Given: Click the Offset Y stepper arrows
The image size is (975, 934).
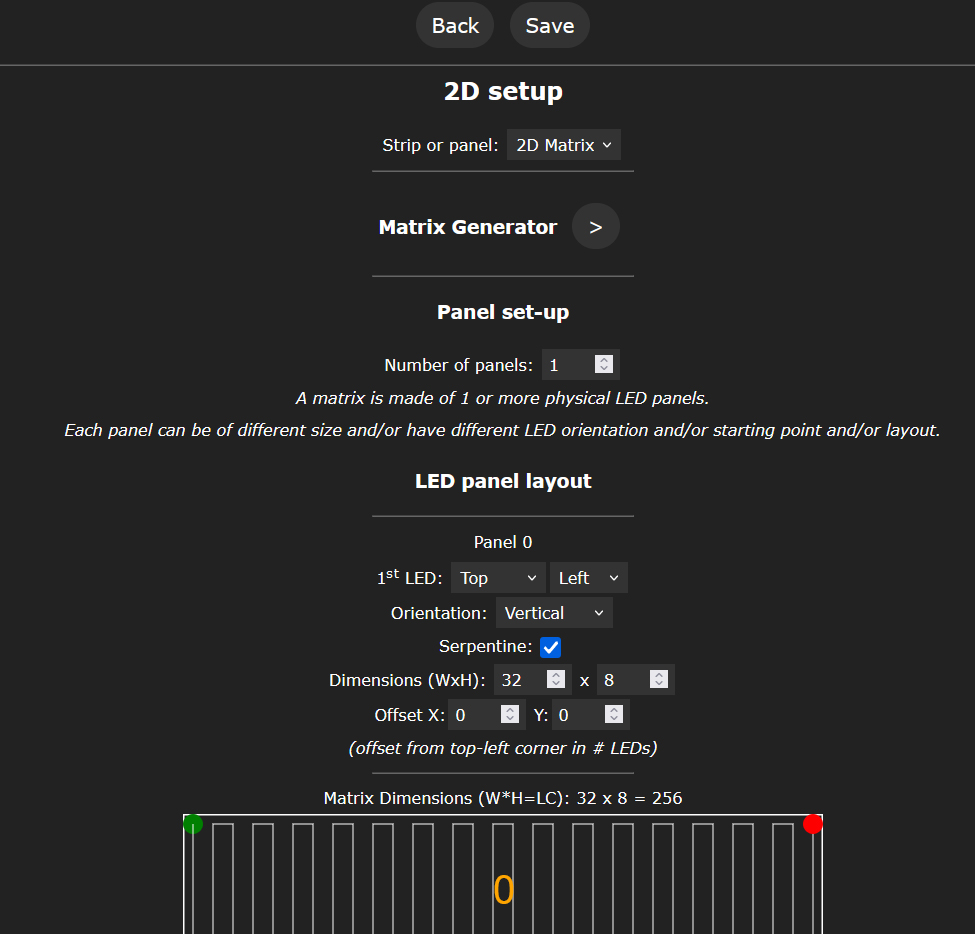Looking at the screenshot, I should [614, 715].
